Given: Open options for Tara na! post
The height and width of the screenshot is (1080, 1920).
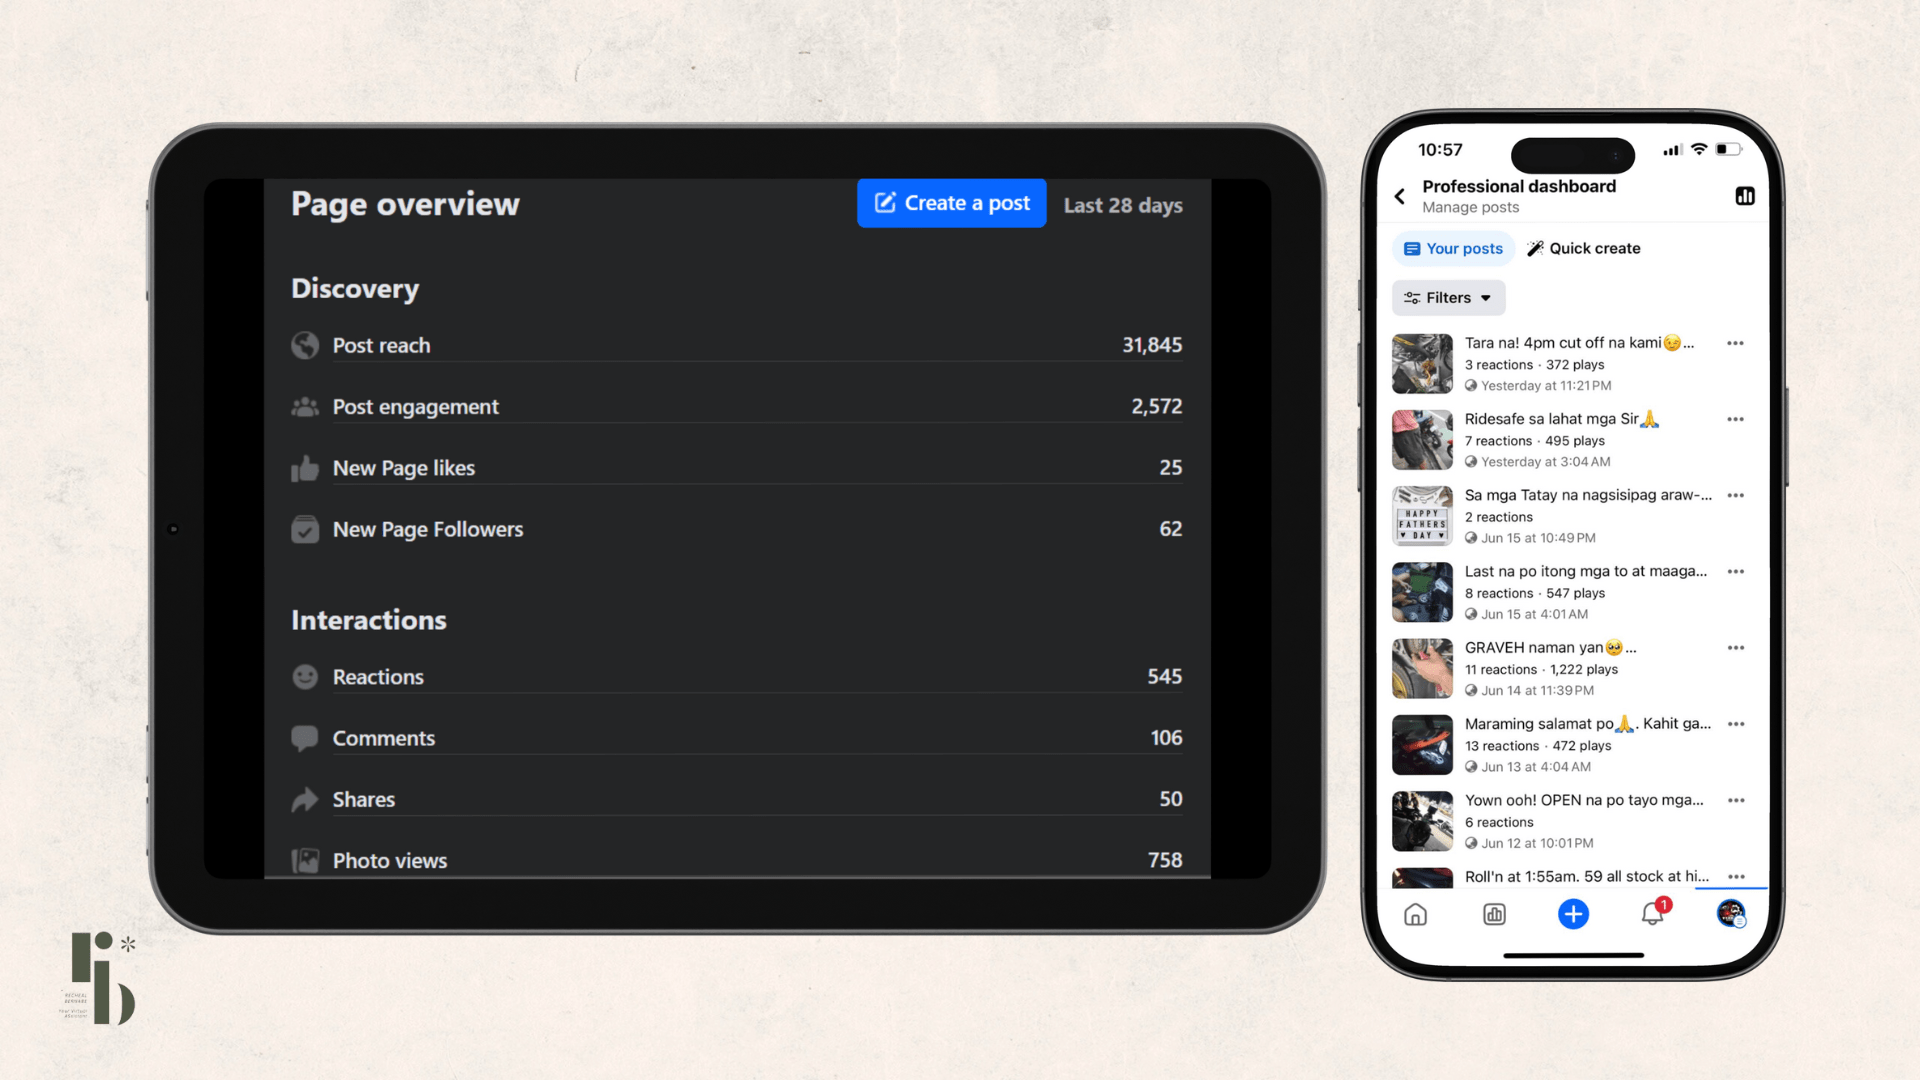Looking at the screenshot, I should pos(1735,343).
